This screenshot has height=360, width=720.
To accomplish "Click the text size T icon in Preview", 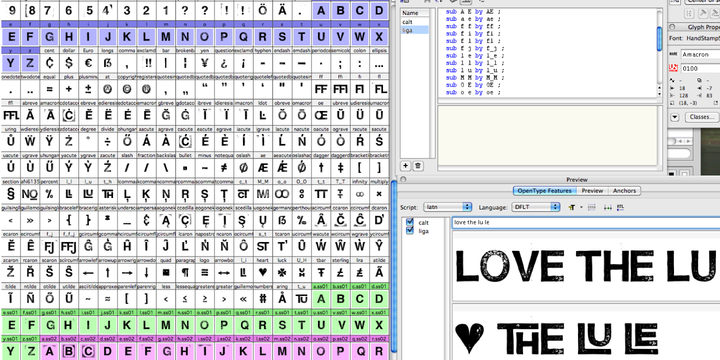I will (572, 207).
